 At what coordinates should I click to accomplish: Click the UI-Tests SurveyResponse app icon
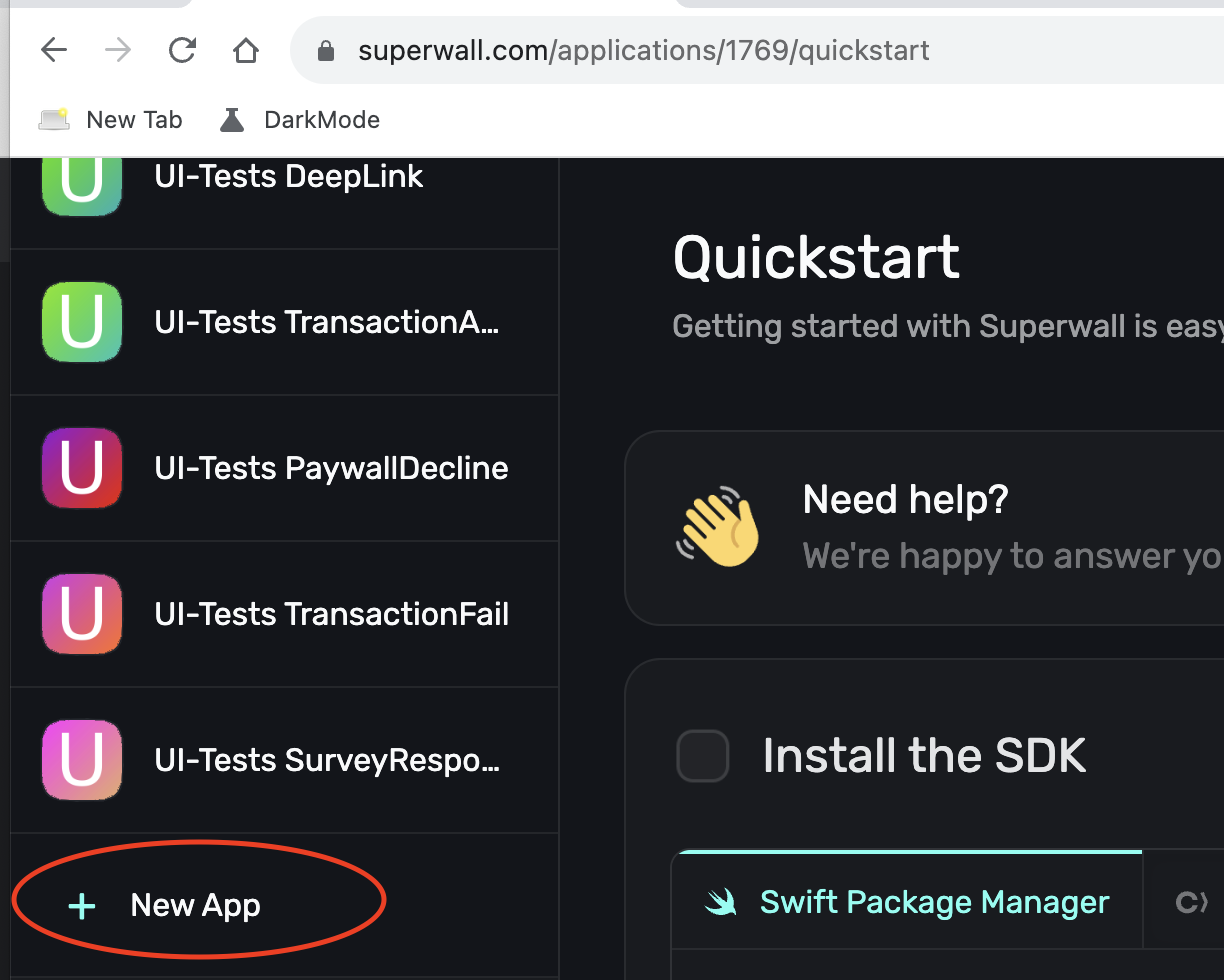tap(82, 760)
